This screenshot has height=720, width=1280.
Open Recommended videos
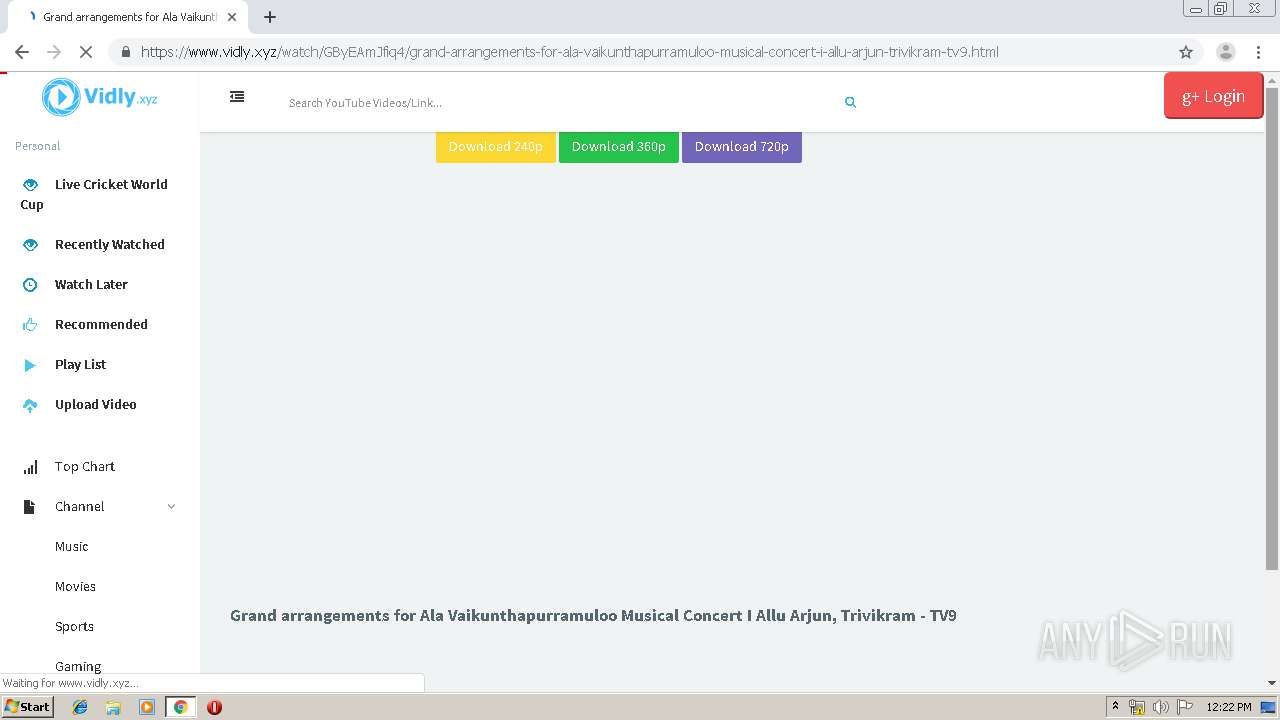click(x=101, y=324)
